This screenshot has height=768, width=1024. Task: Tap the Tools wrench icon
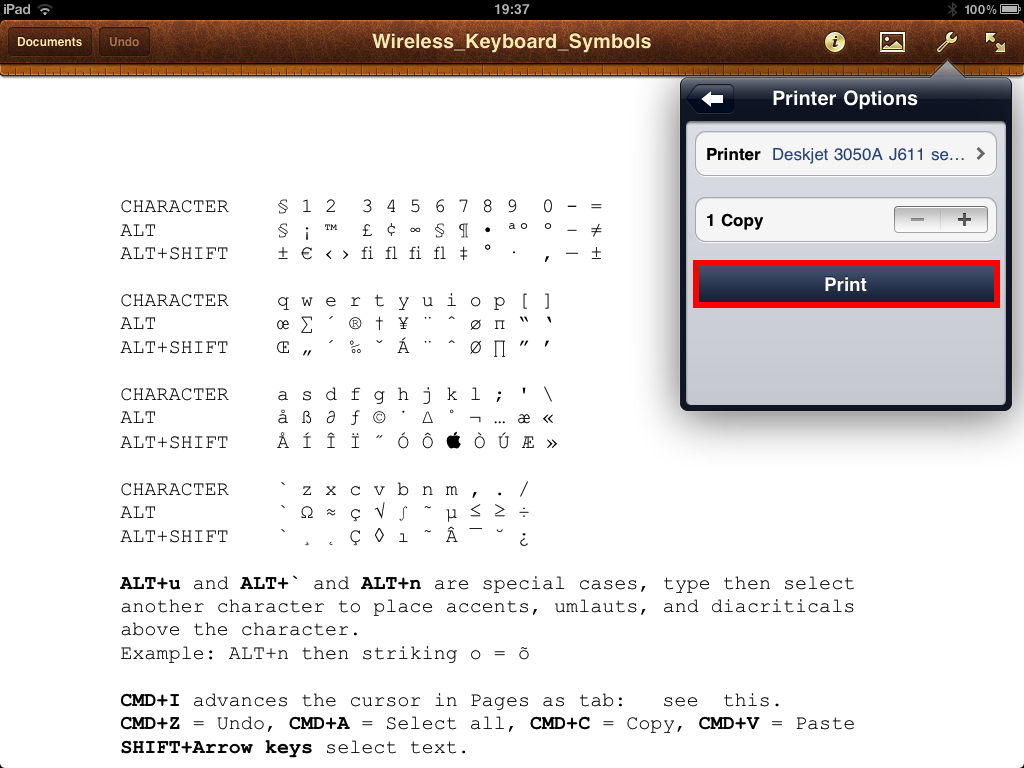coord(945,42)
